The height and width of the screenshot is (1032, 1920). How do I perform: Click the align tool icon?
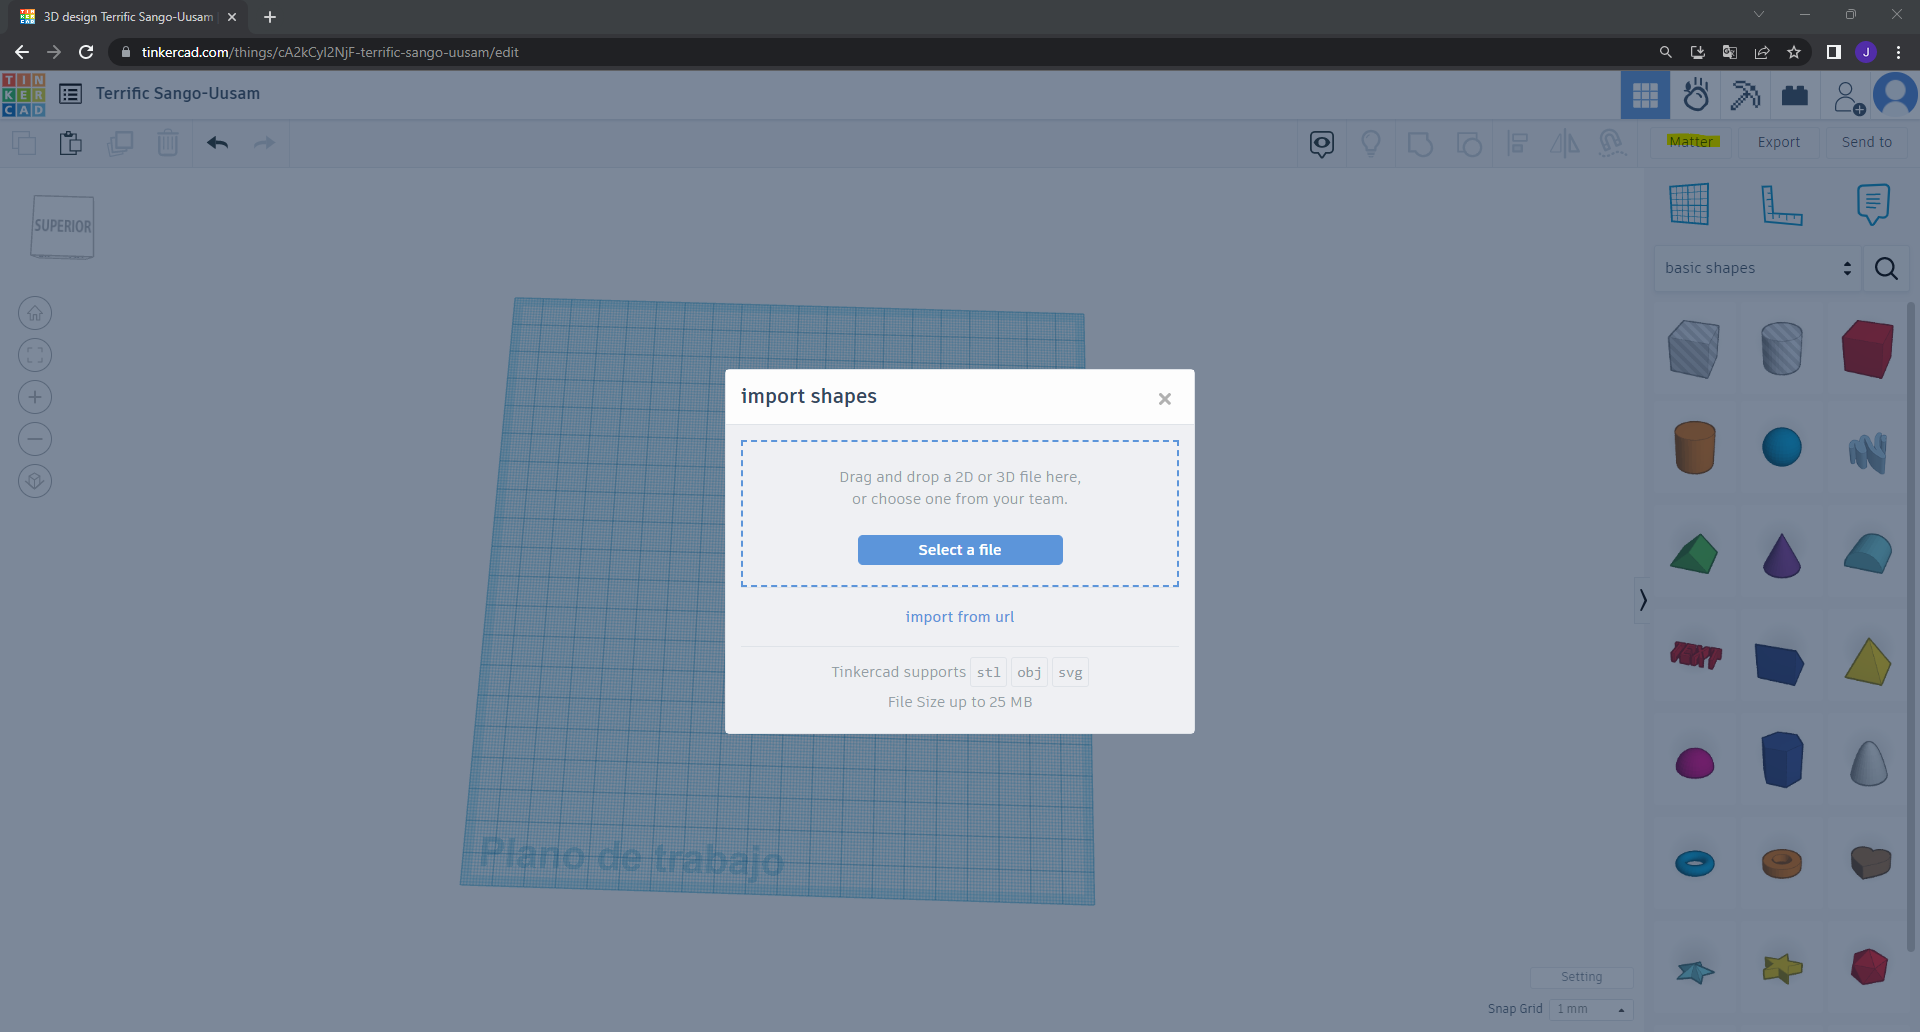coord(1518,144)
